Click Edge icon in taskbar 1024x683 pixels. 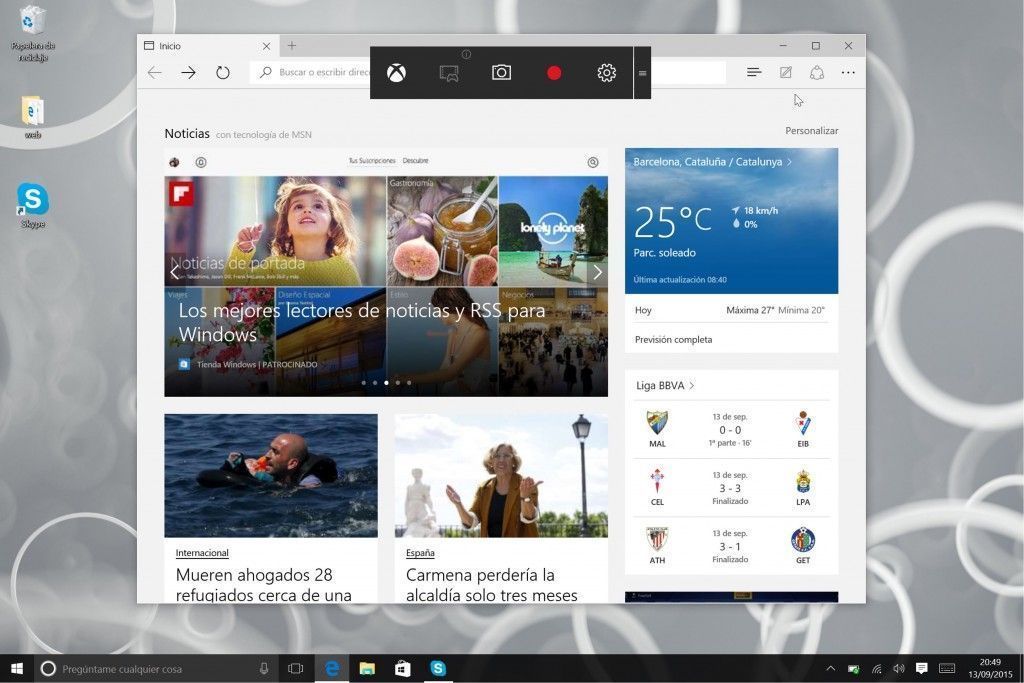coord(332,668)
